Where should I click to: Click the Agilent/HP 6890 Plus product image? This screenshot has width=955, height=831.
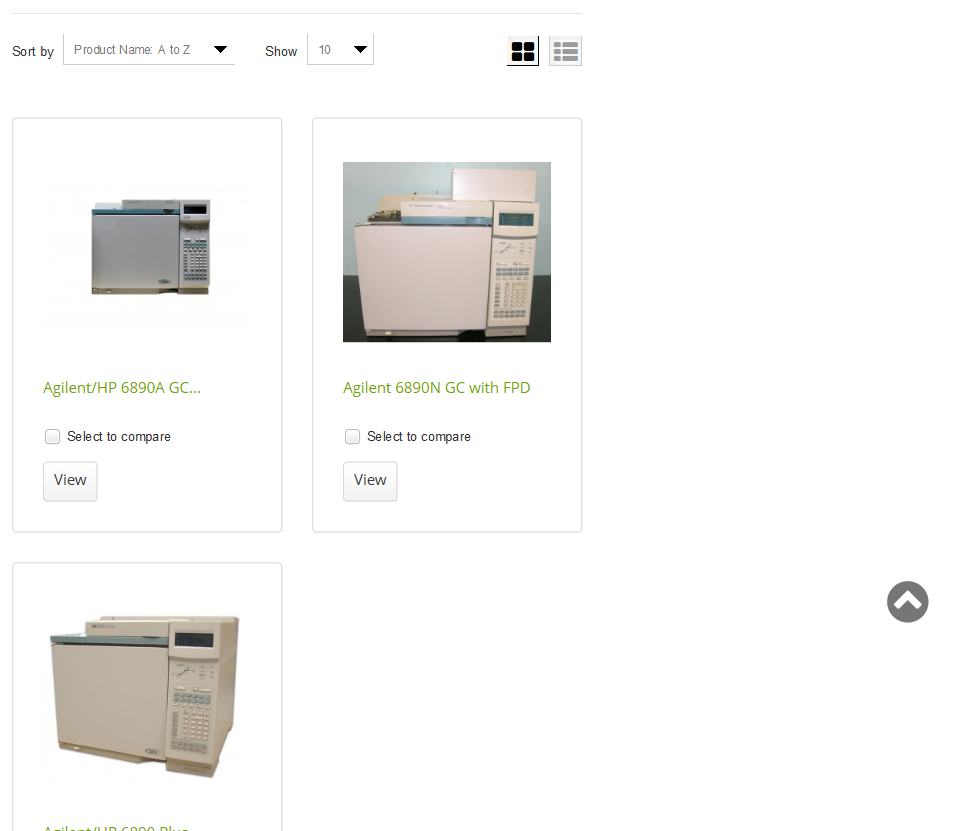(x=145, y=696)
